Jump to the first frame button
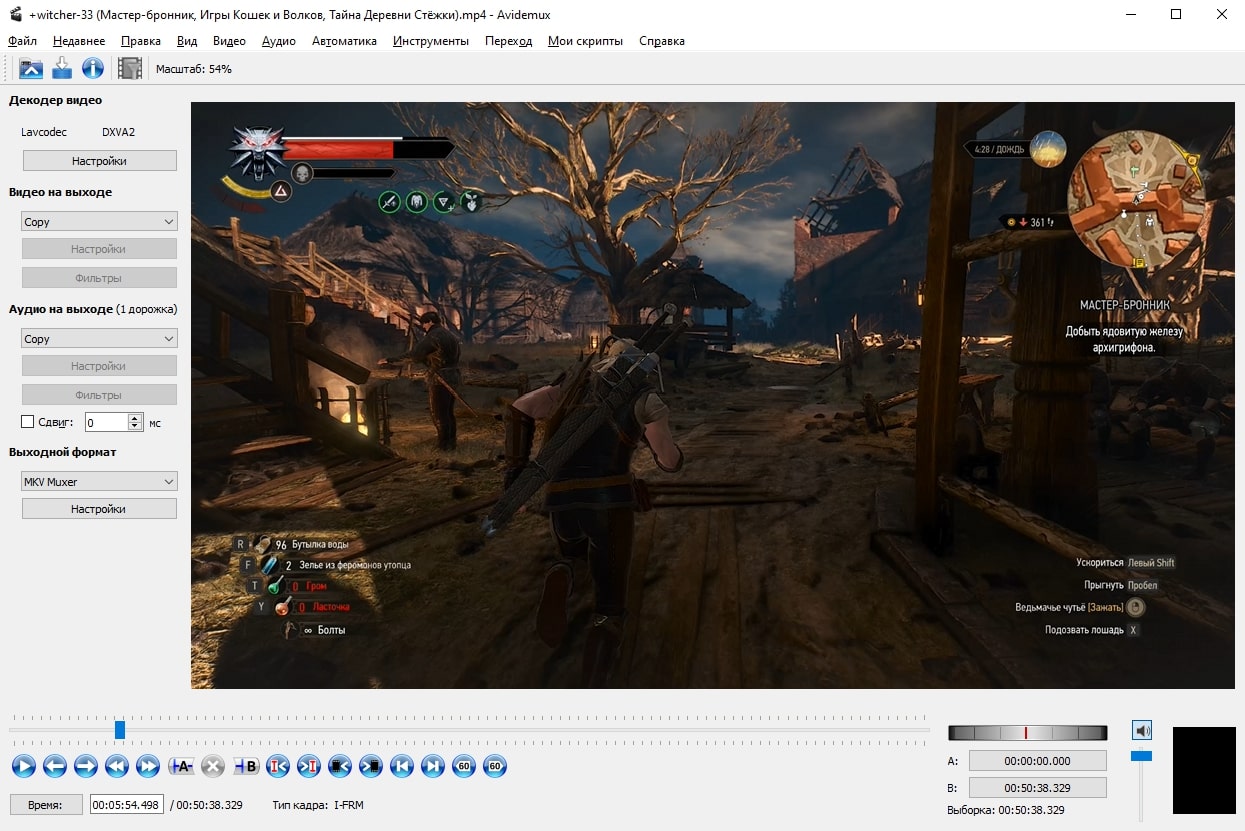This screenshot has height=831, width=1245. click(x=402, y=766)
